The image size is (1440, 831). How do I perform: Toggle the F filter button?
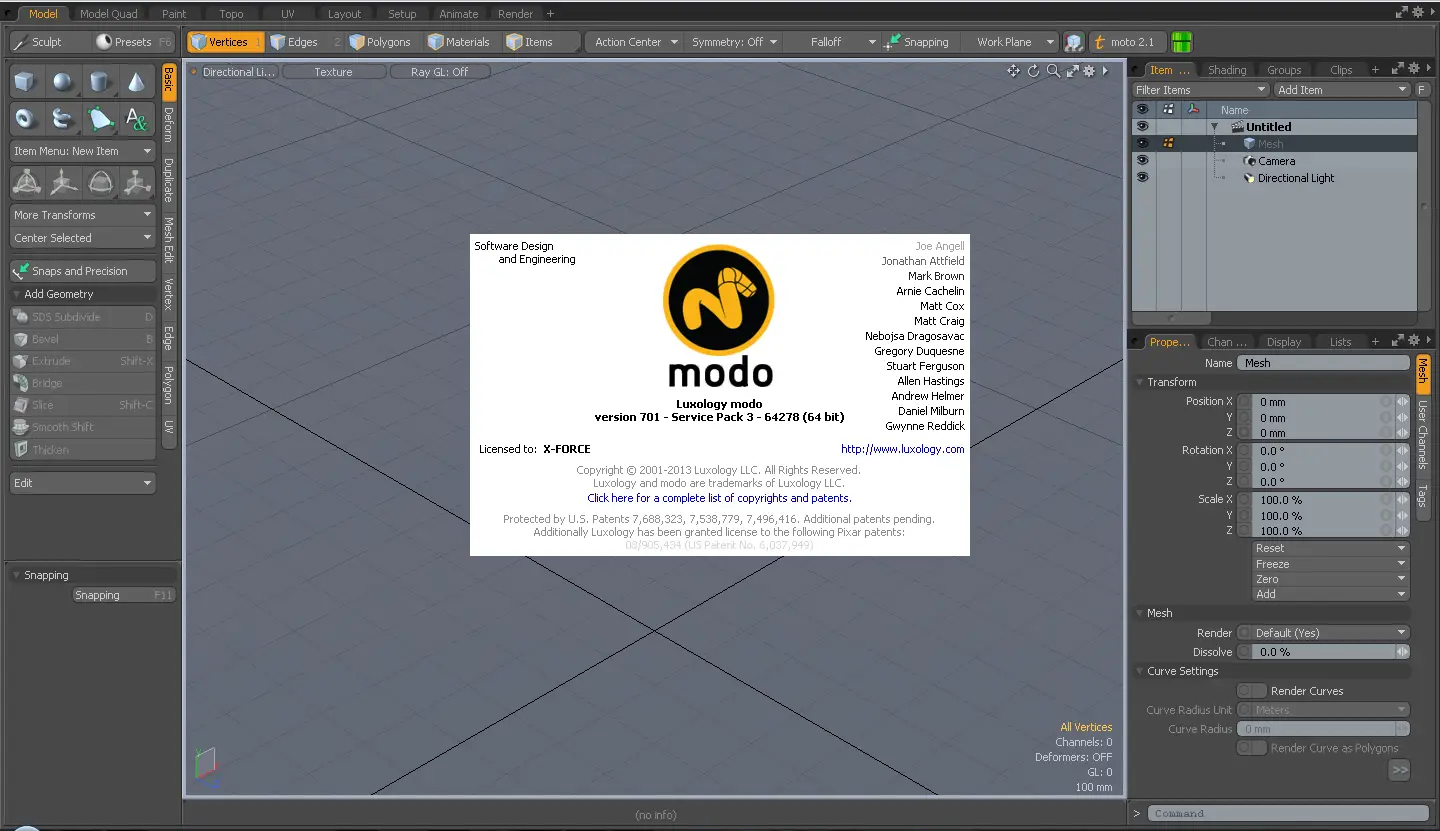(1422, 90)
